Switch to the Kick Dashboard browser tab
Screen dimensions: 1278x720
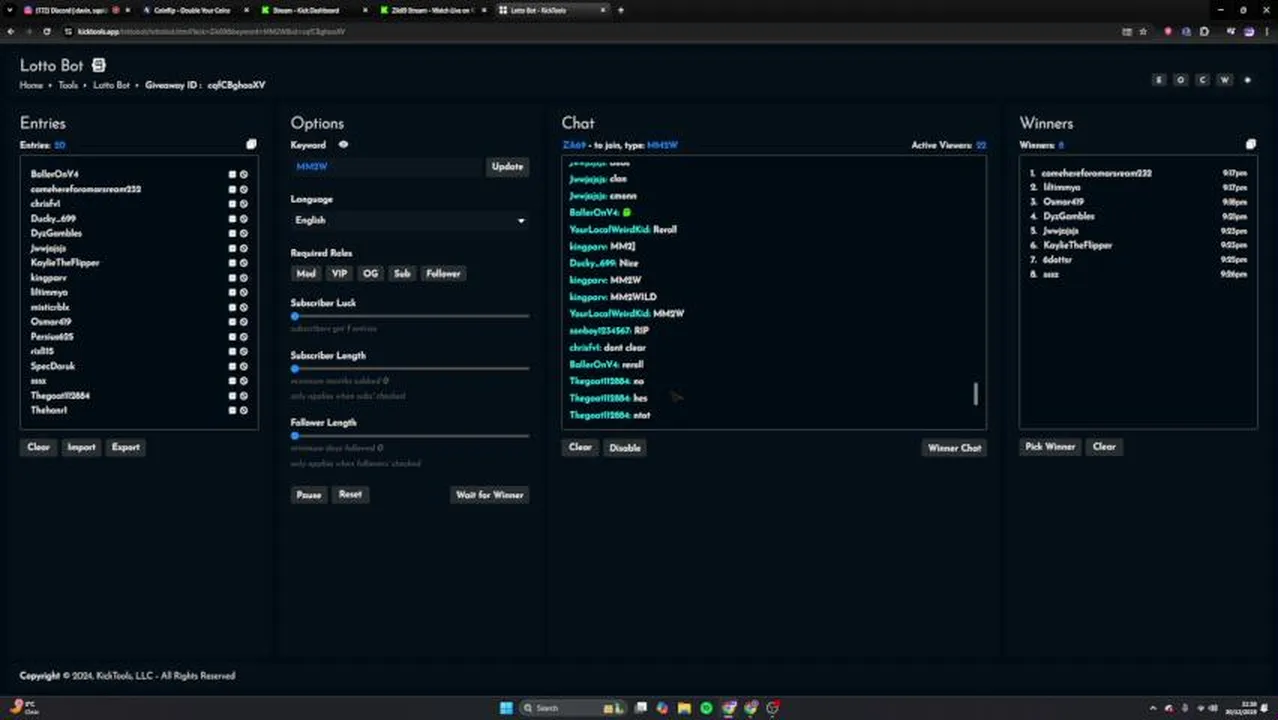[x=310, y=10]
